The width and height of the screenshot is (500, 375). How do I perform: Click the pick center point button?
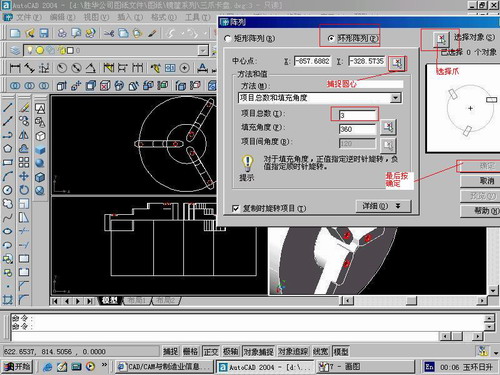[x=397, y=63]
